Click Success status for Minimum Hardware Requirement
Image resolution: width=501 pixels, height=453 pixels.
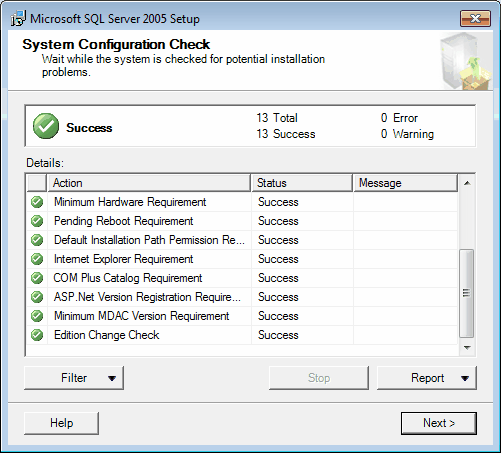point(278,202)
